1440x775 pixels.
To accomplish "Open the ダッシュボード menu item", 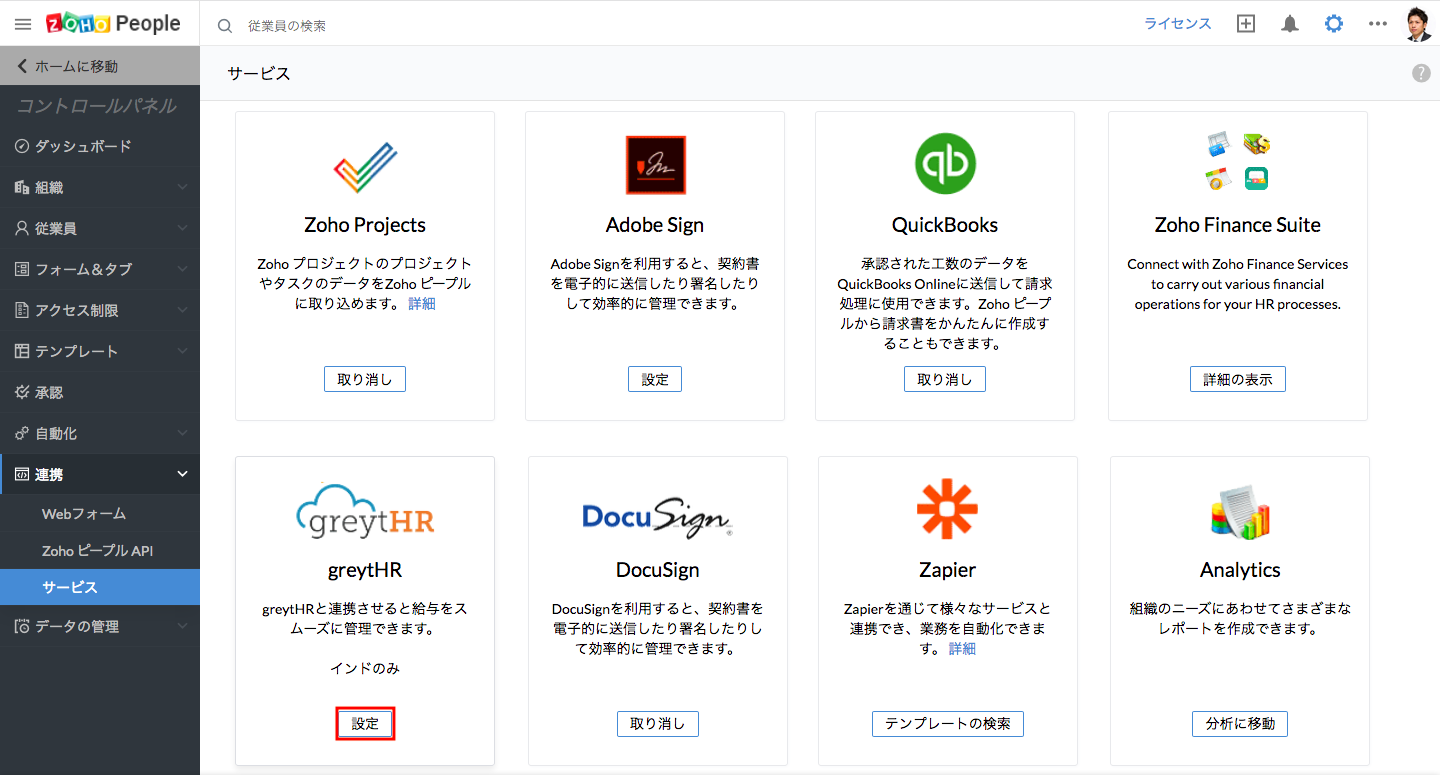I will (x=100, y=146).
